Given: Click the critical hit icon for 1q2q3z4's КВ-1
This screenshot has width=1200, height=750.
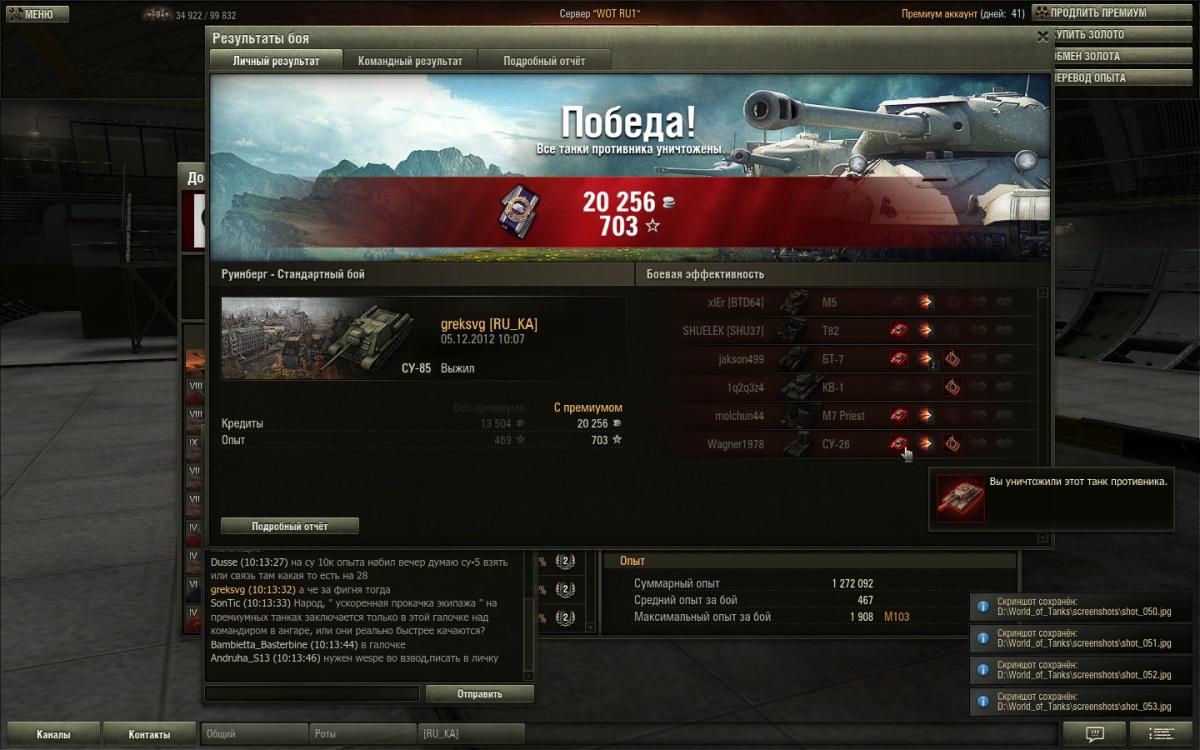Looking at the screenshot, I should click(953, 387).
